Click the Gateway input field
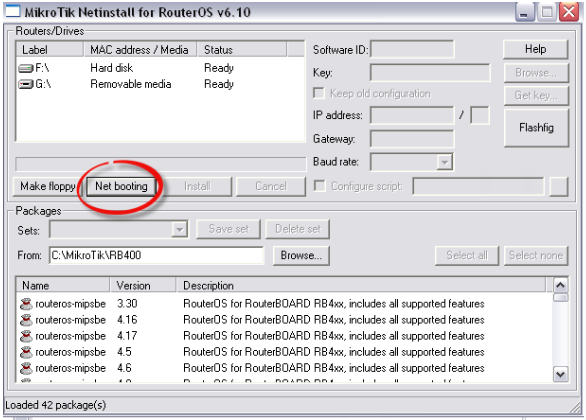Viewport: 586px width, 420px height. (x=412, y=139)
